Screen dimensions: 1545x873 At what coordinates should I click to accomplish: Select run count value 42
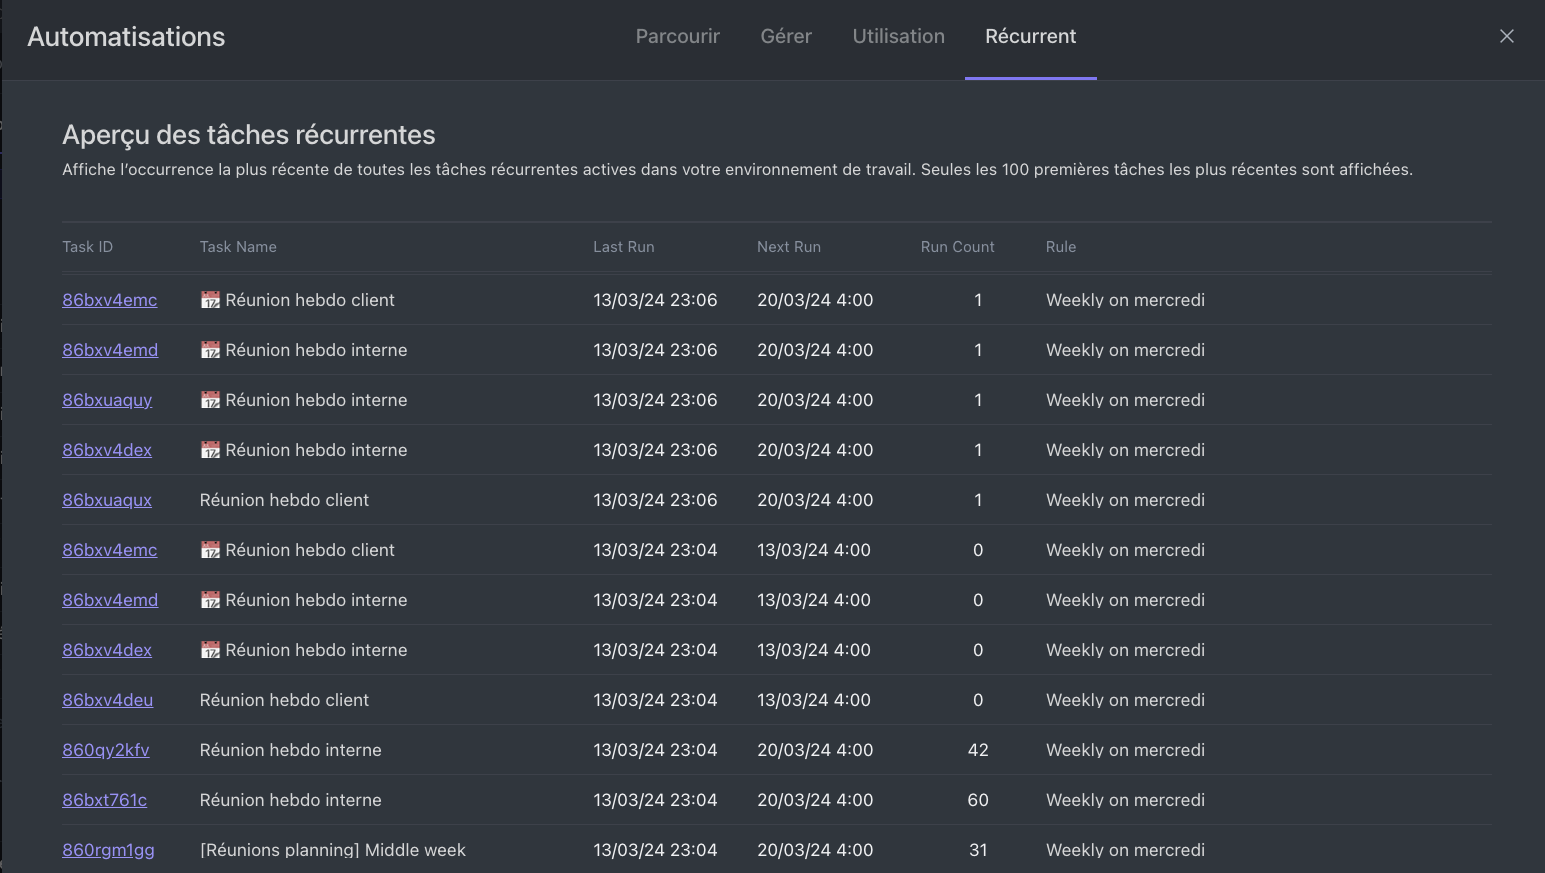pyautogui.click(x=978, y=750)
